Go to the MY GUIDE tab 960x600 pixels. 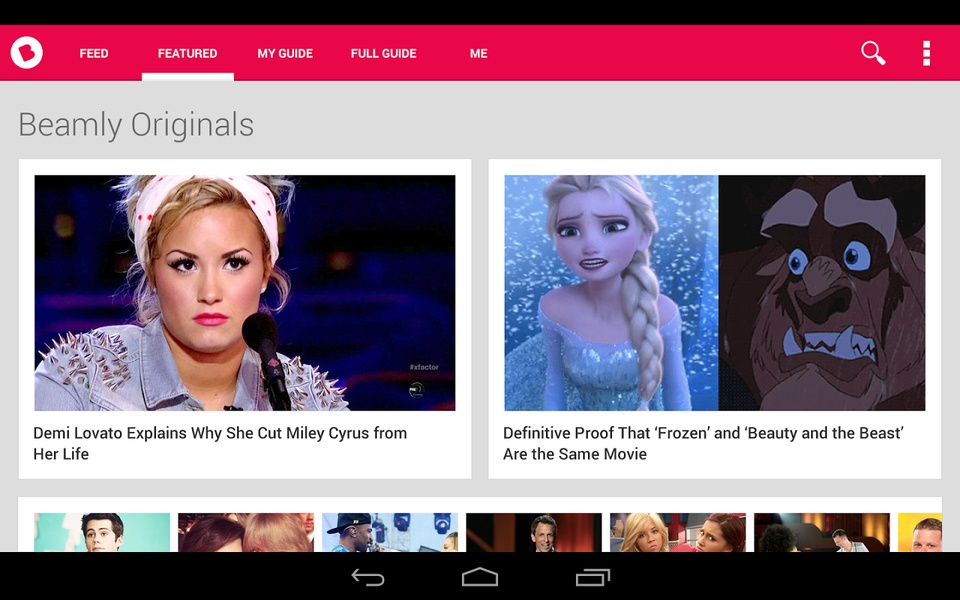[x=285, y=53]
